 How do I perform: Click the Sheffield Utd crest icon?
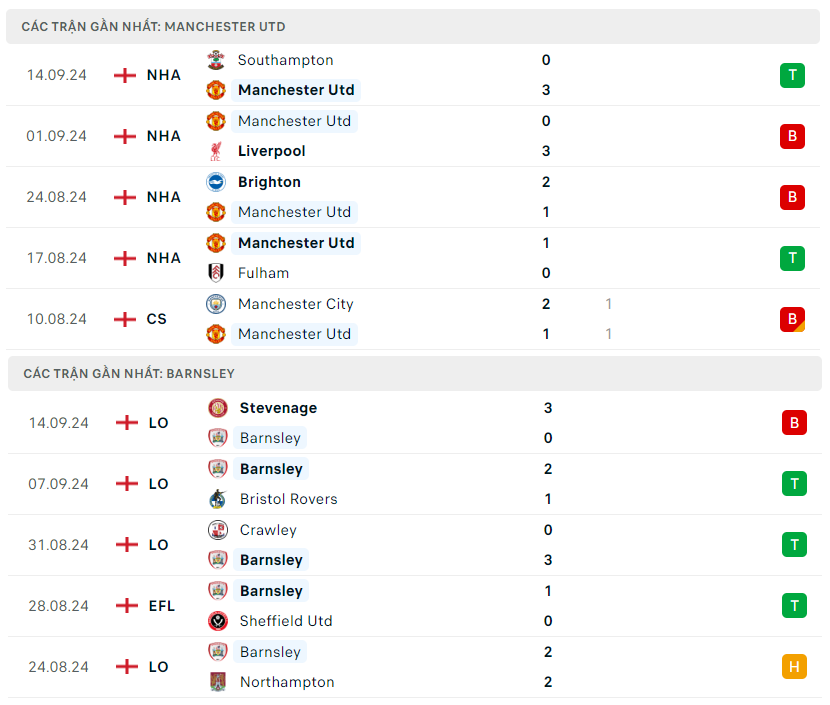[218, 621]
